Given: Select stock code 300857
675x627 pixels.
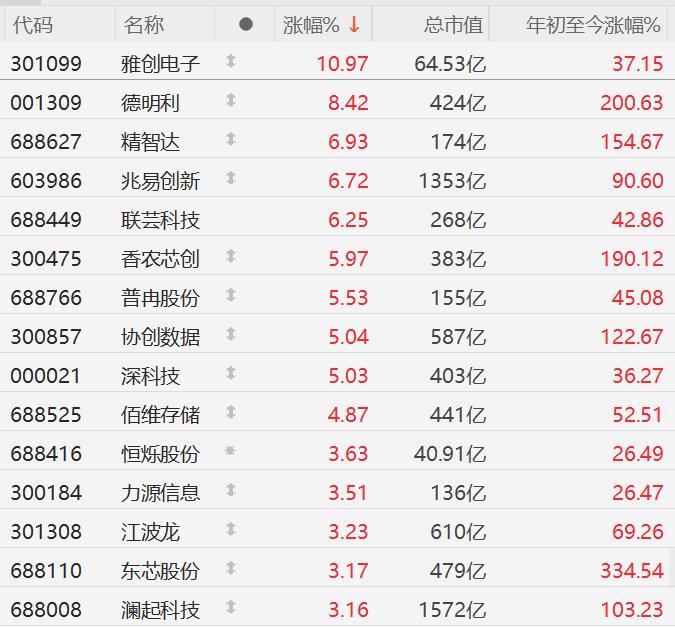Looking at the screenshot, I should [46, 337].
